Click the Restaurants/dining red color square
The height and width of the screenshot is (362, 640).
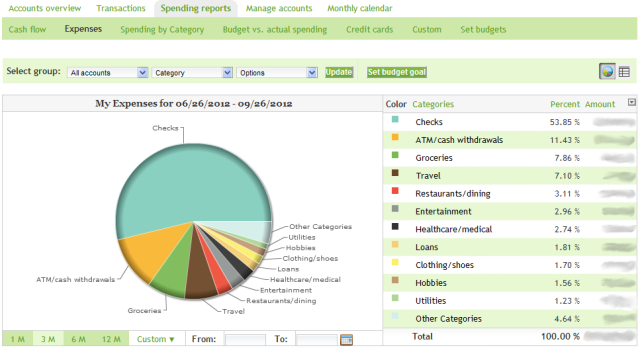point(395,191)
